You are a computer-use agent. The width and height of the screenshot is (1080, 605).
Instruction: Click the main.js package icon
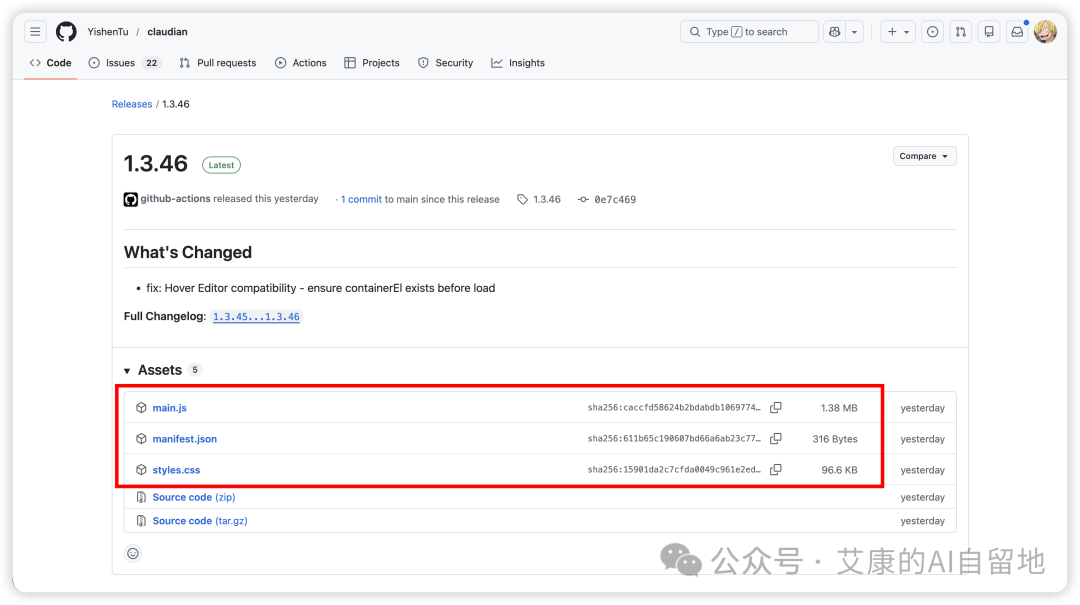(141, 408)
